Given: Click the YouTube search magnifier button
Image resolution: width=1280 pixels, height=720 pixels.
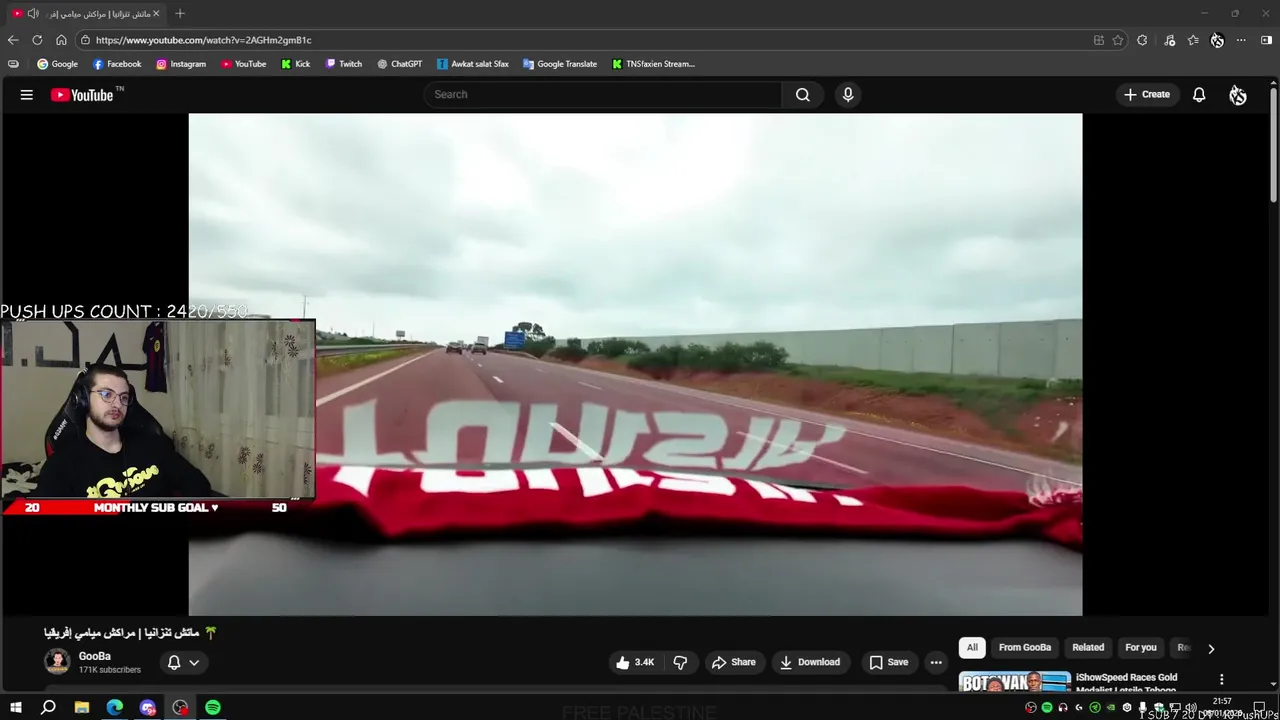Looking at the screenshot, I should point(802,95).
